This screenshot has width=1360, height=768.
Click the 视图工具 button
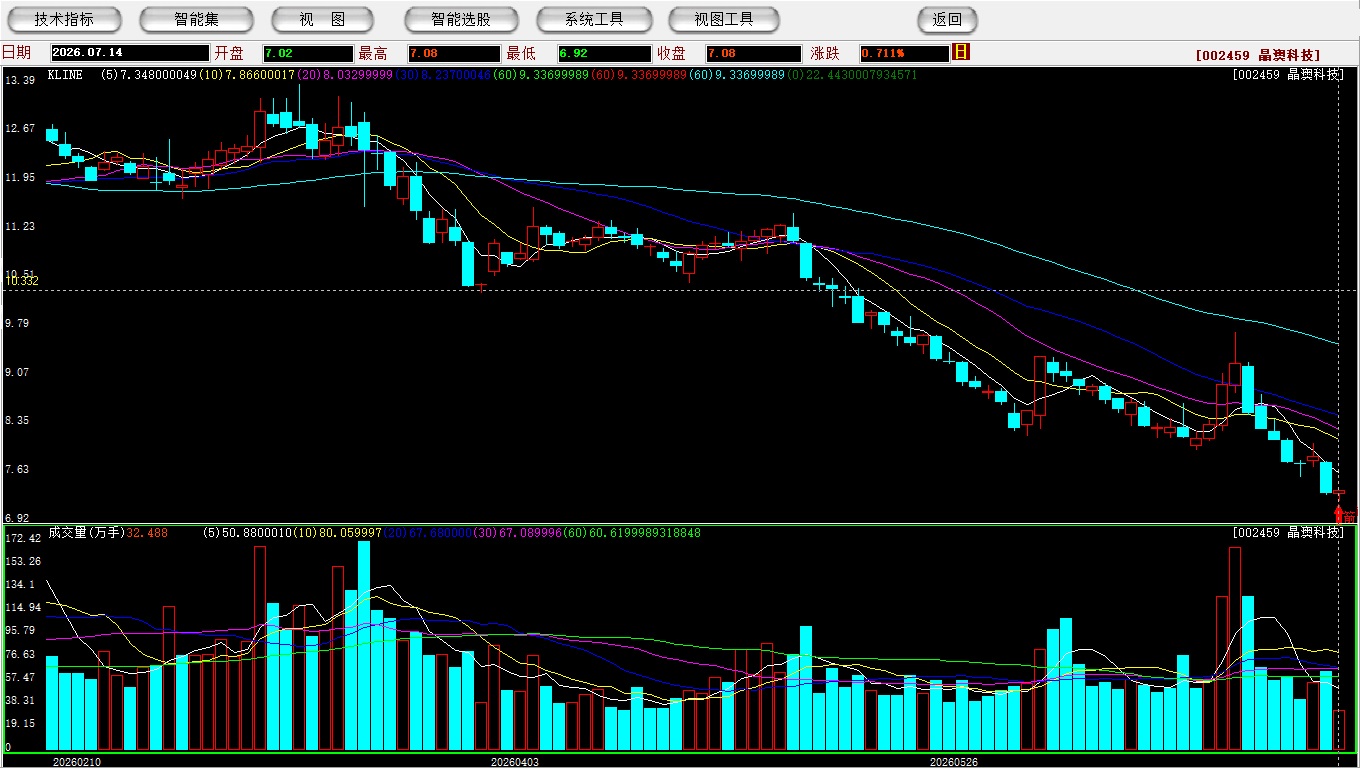[726, 19]
